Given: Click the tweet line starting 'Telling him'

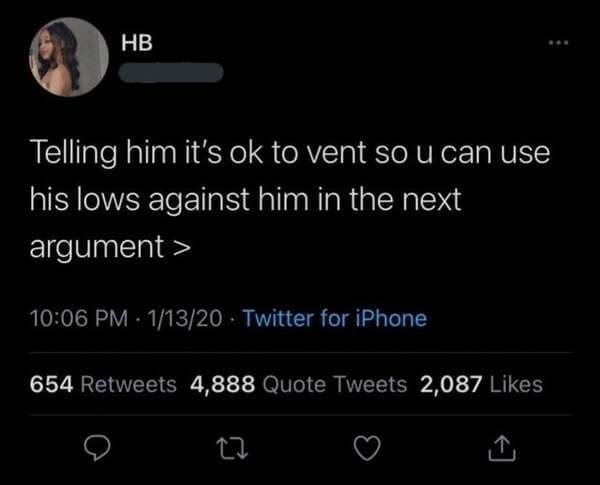Looking at the screenshot, I should pyautogui.click(x=290, y=153).
